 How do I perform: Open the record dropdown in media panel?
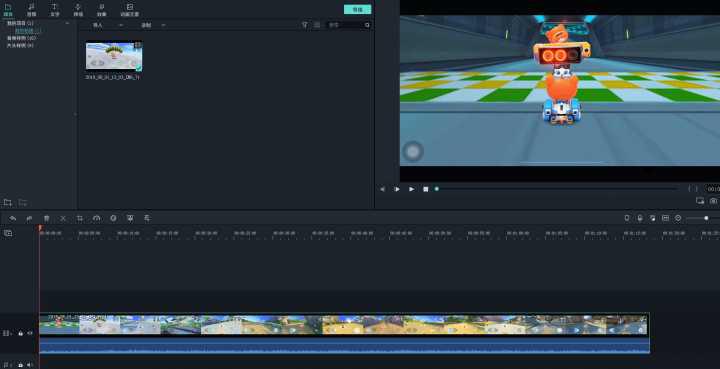(153, 25)
